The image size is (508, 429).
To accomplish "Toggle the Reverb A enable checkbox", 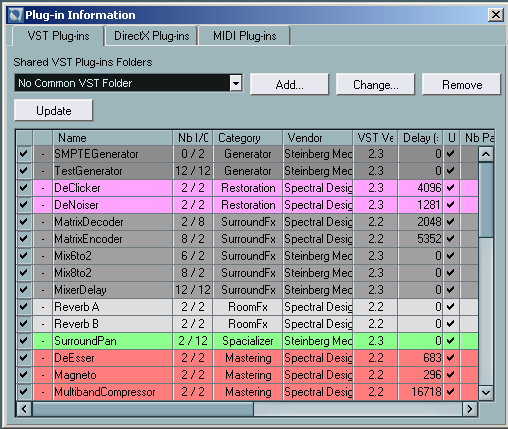I will [x=24, y=307].
